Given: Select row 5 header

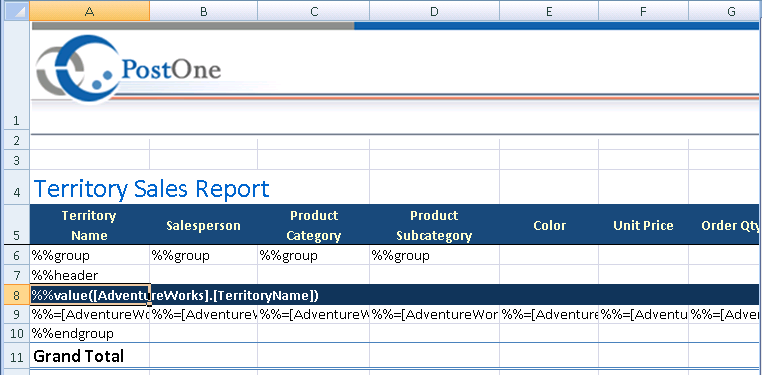Looking at the screenshot, I should [x=16, y=225].
